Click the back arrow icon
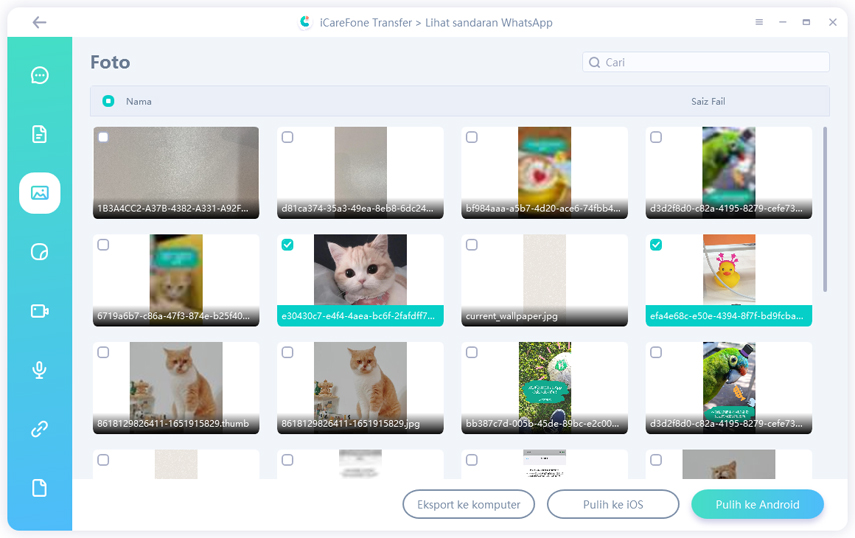This screenshot has width=855, height=538. click(x=39, y=22)
